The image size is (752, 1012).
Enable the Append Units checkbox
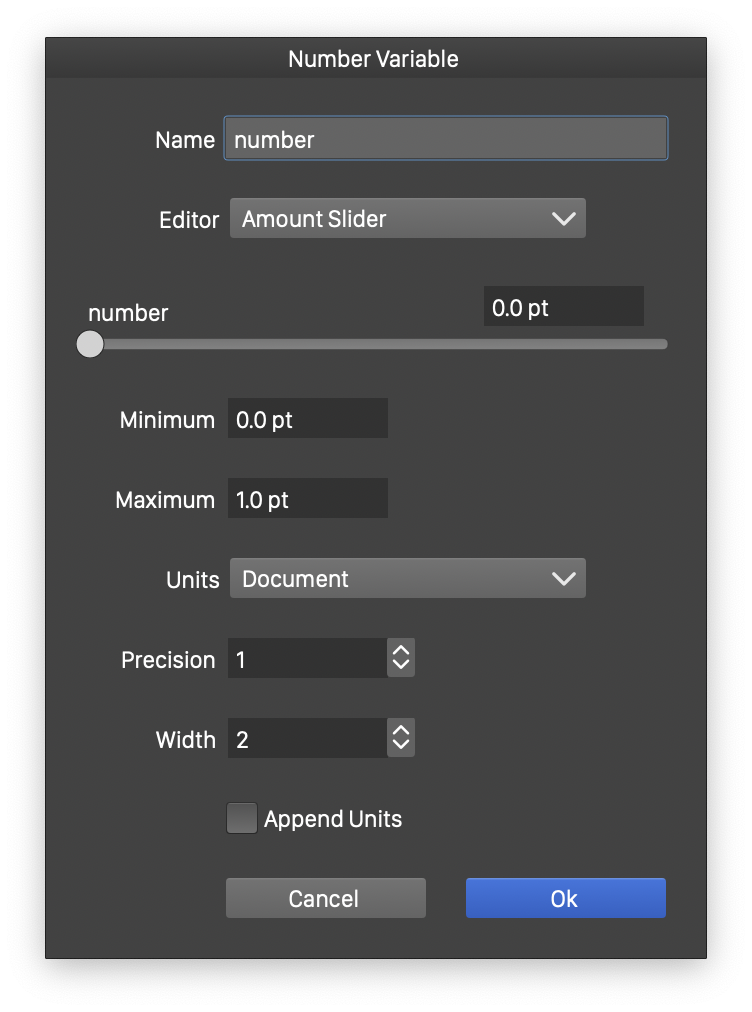[242, 819]
